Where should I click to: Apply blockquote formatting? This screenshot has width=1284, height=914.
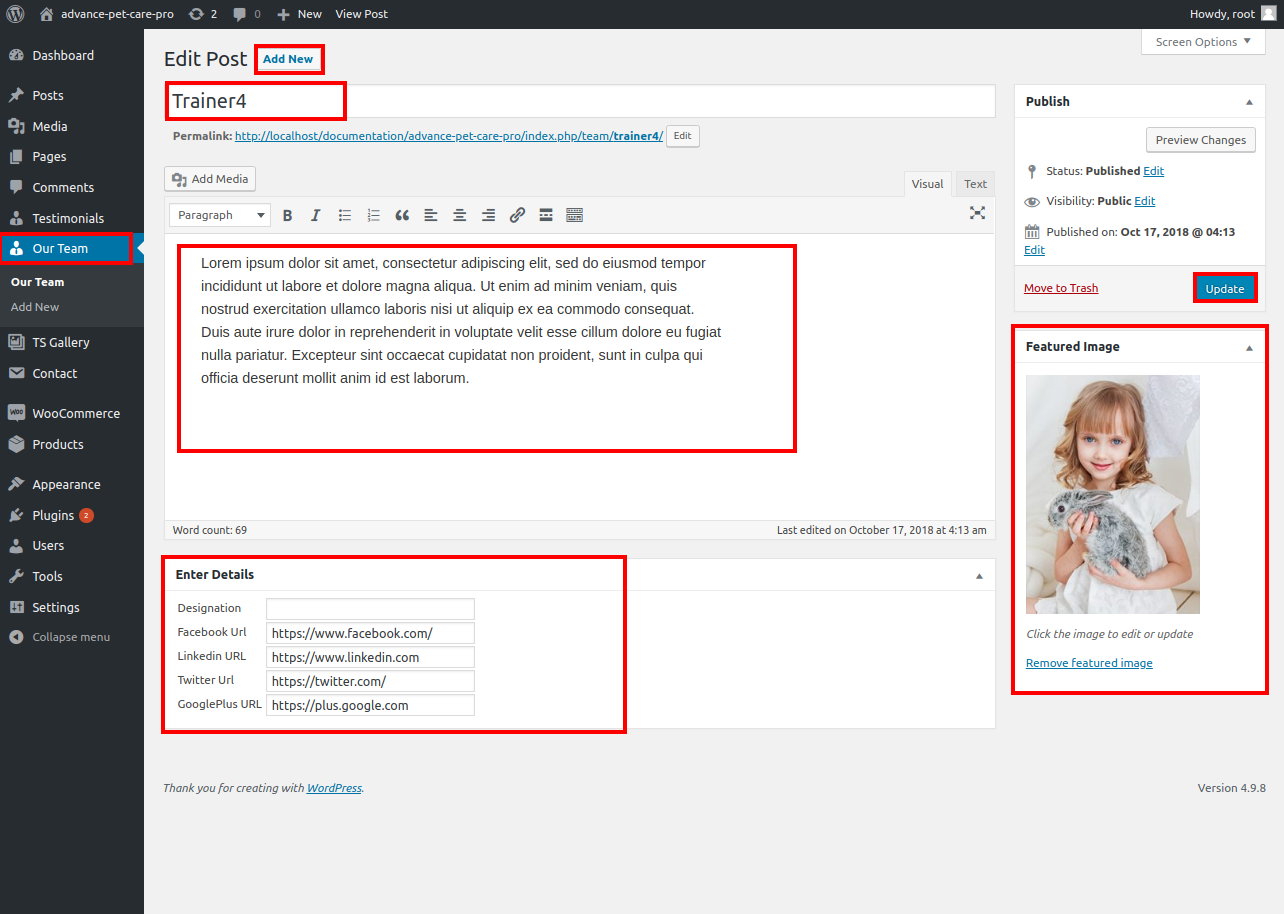click(x=402, y=215)
